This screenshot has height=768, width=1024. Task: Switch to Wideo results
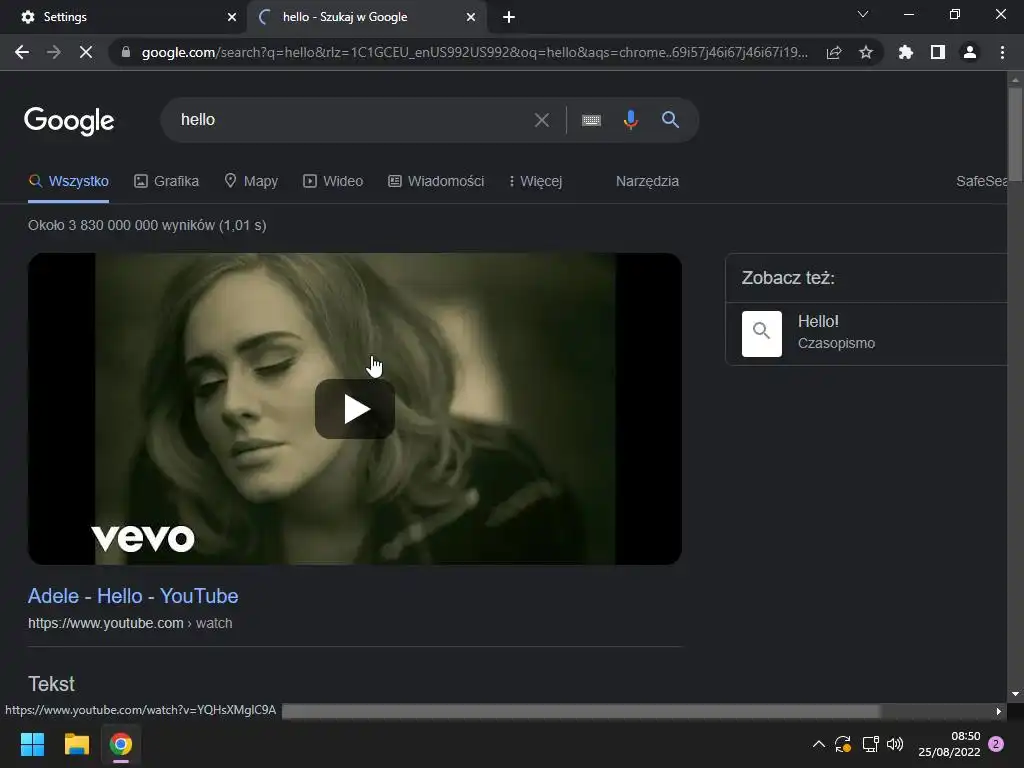pyautogui.click(x=333, y=181)
